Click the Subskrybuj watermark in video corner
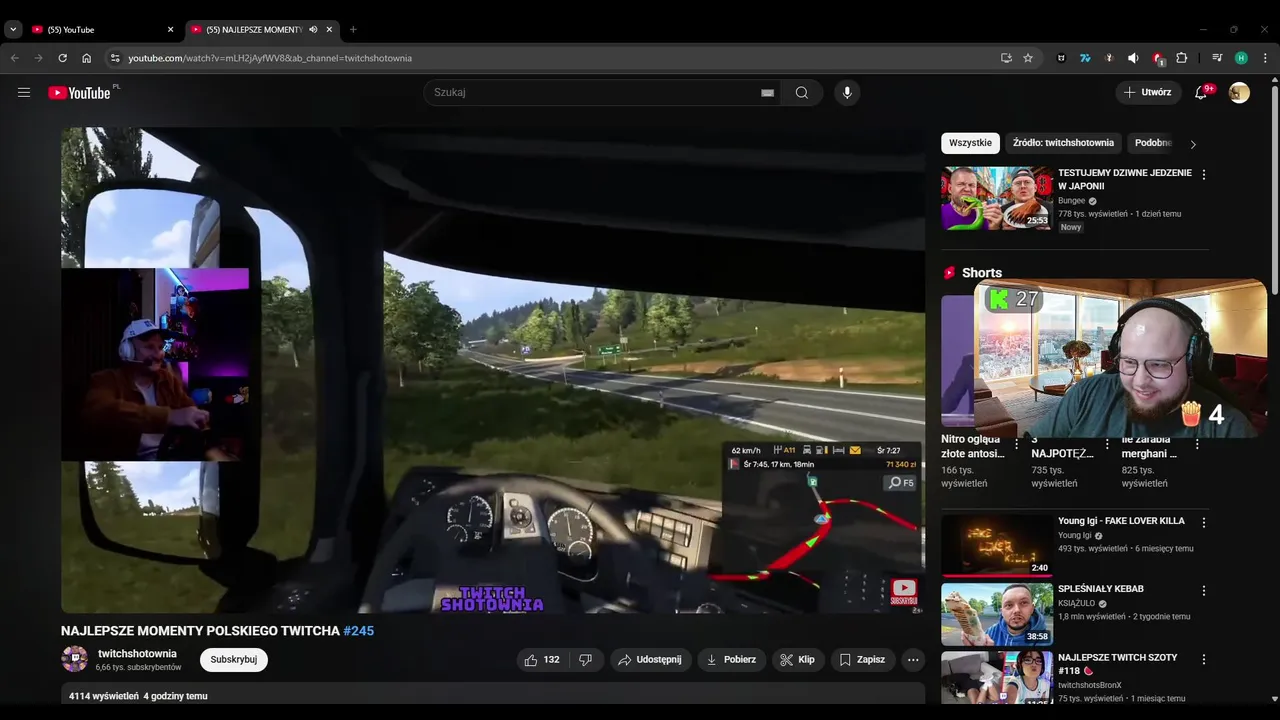 tap(903, 592)
